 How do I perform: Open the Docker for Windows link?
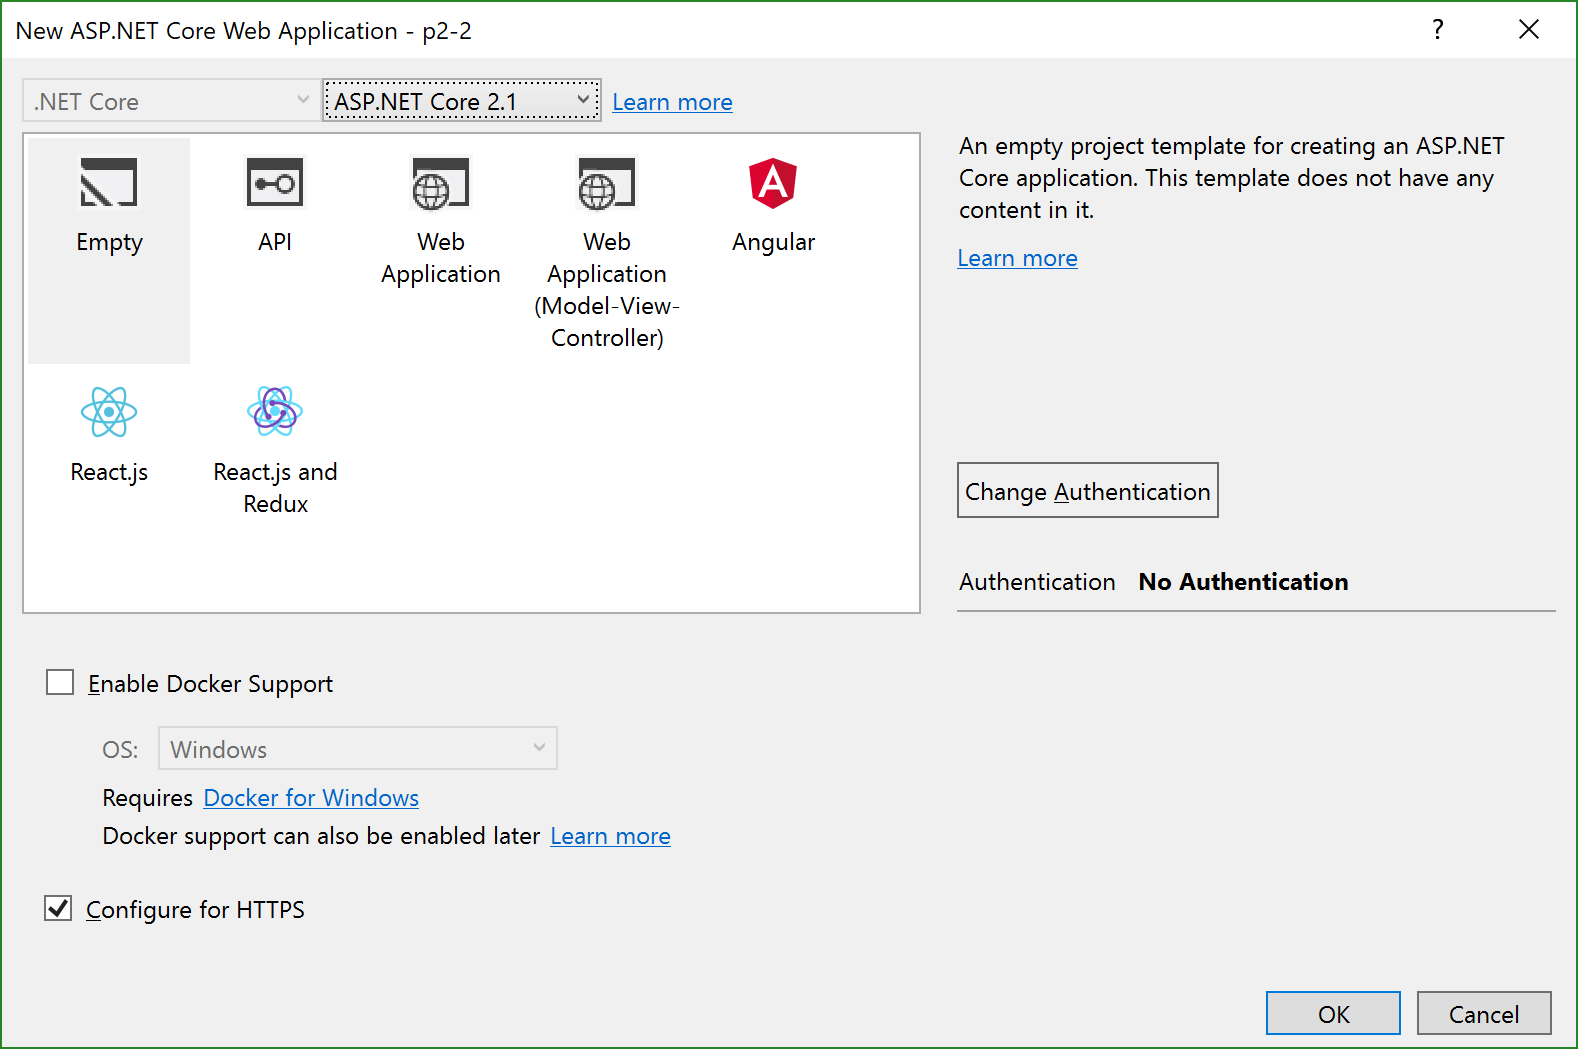[x=311, y=798]
